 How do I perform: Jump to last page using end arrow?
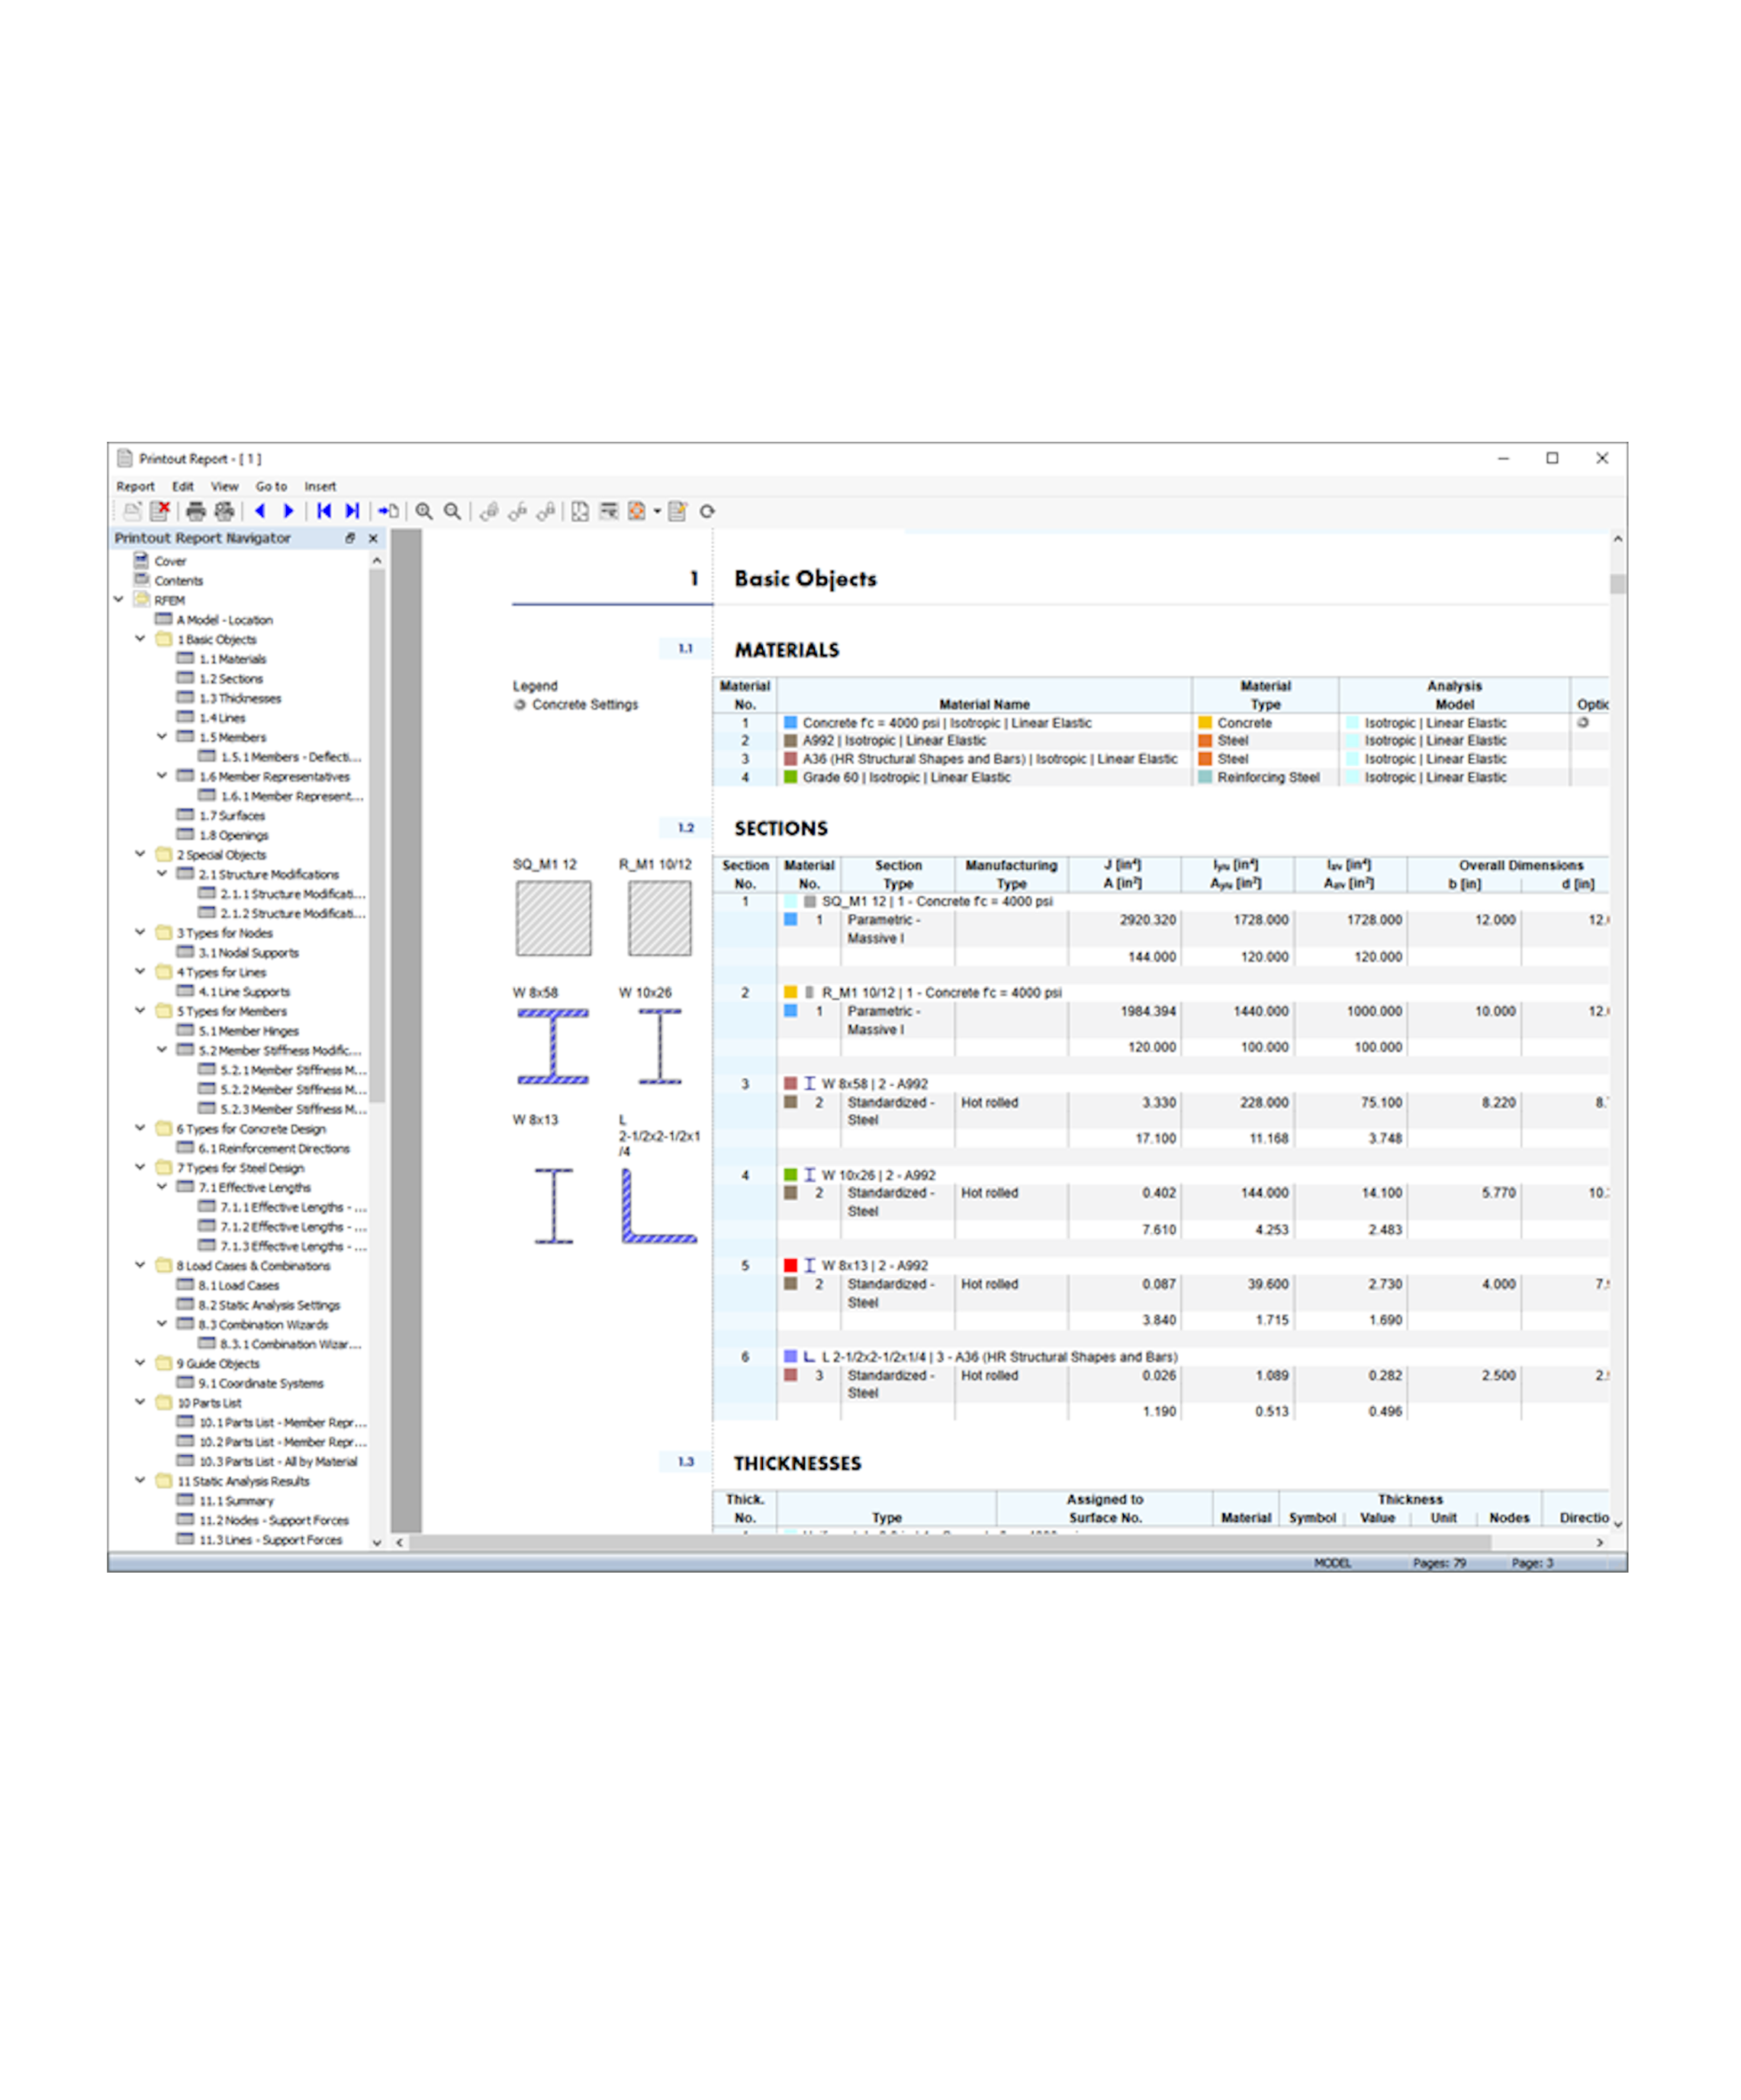(352, 511)
